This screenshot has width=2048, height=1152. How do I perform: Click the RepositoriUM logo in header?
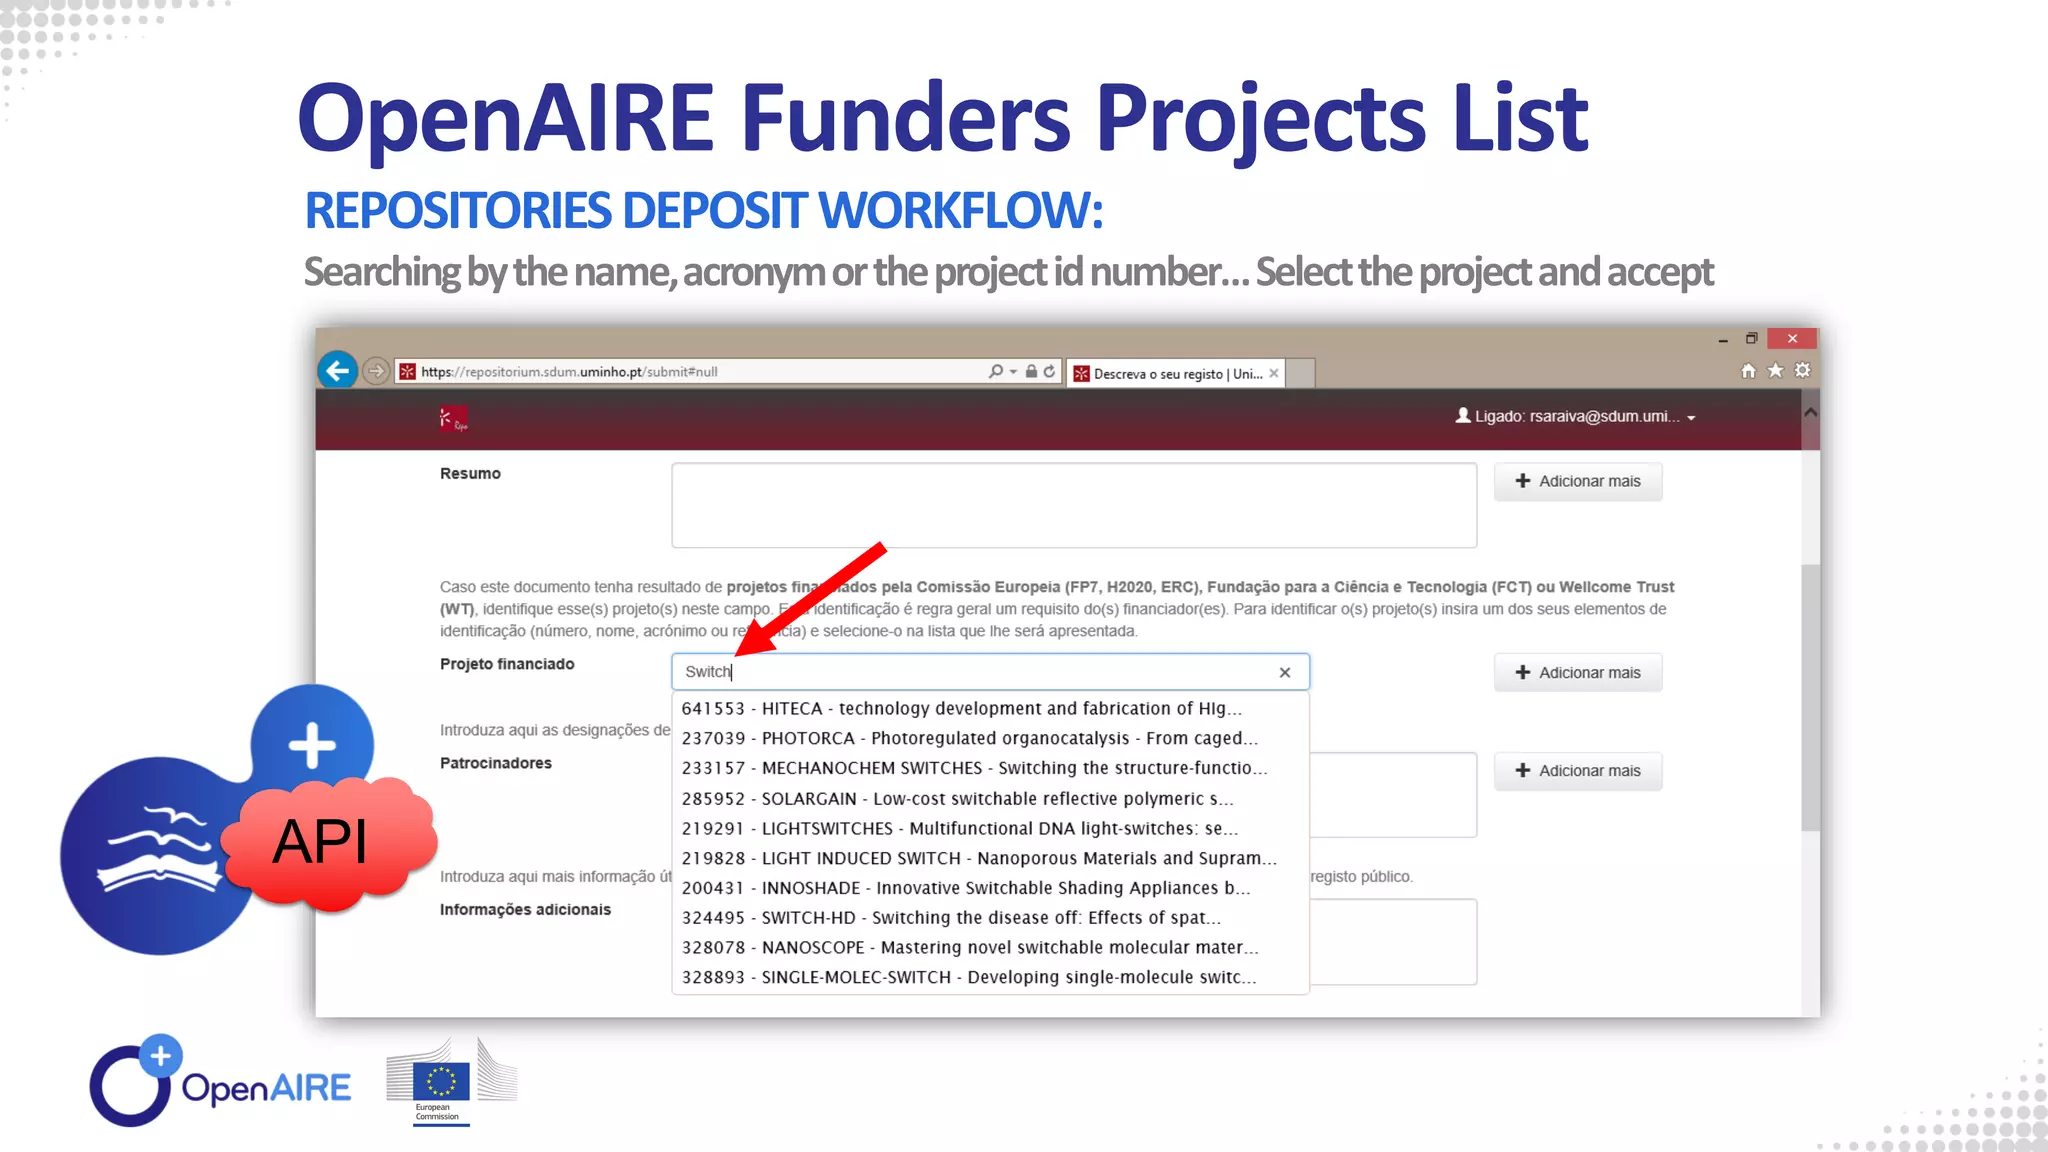(454, 418)
